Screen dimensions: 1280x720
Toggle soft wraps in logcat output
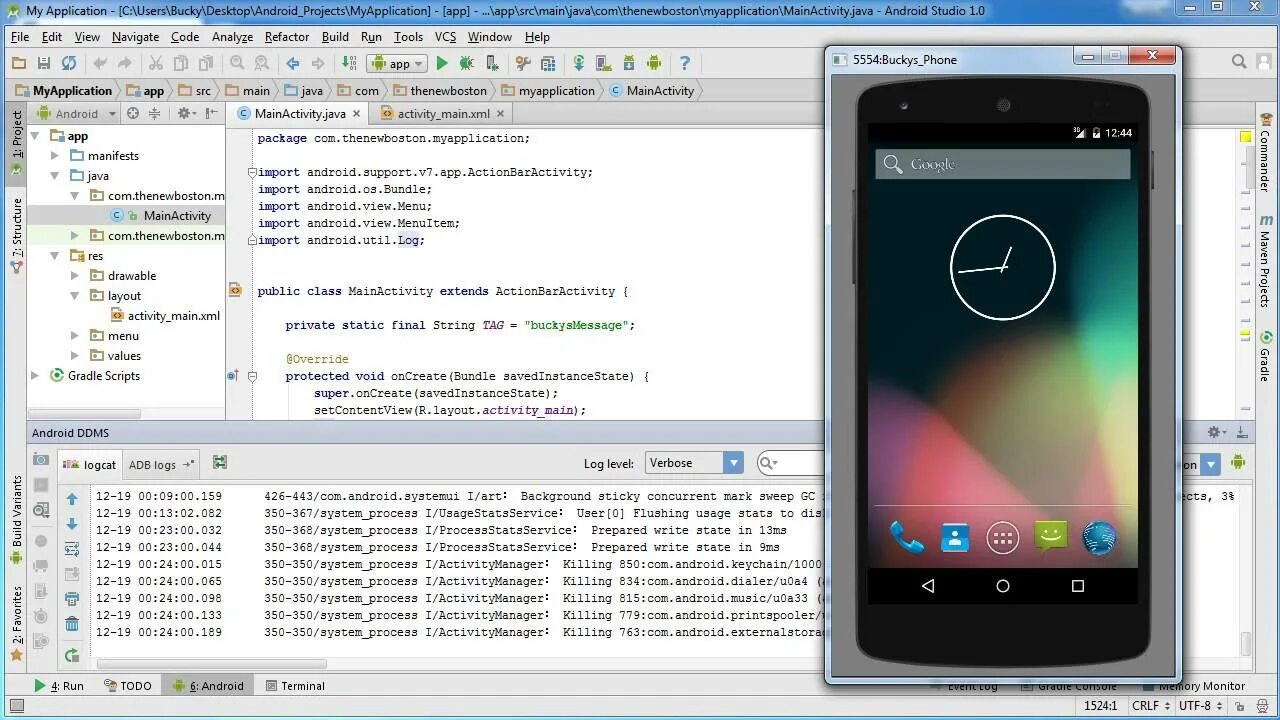click(x=72, y=549)
